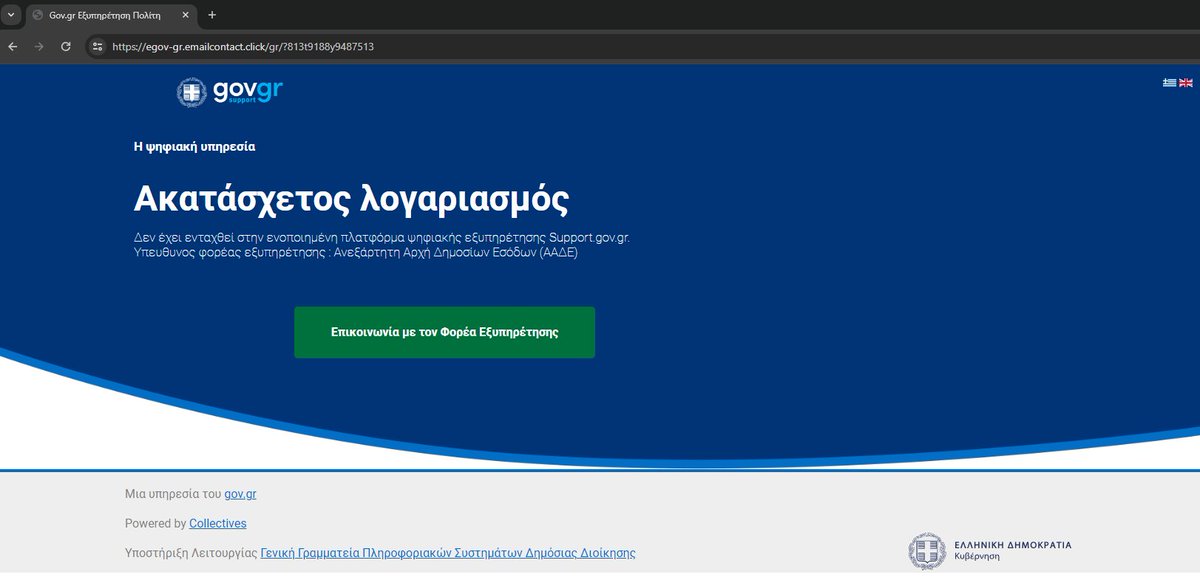Switch language with UK flag

click(1186, 82)
